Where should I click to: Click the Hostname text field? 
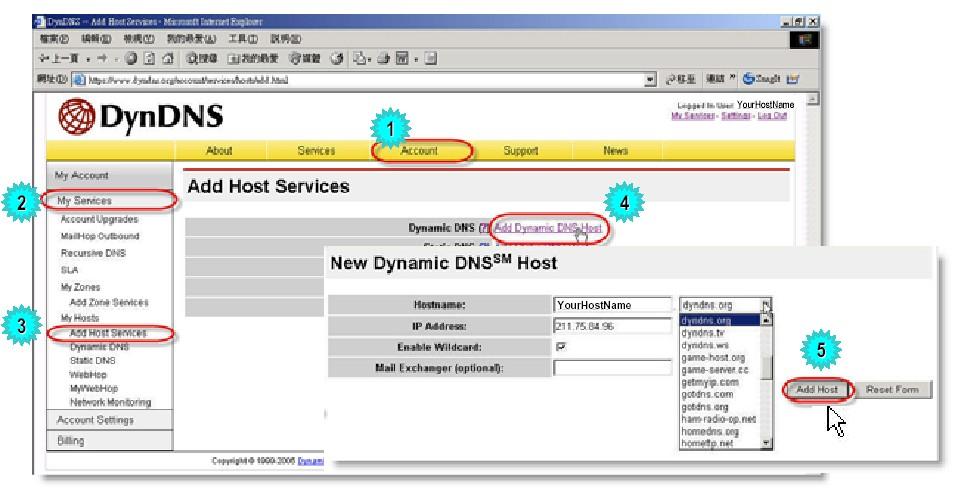(x=612, y=305)
